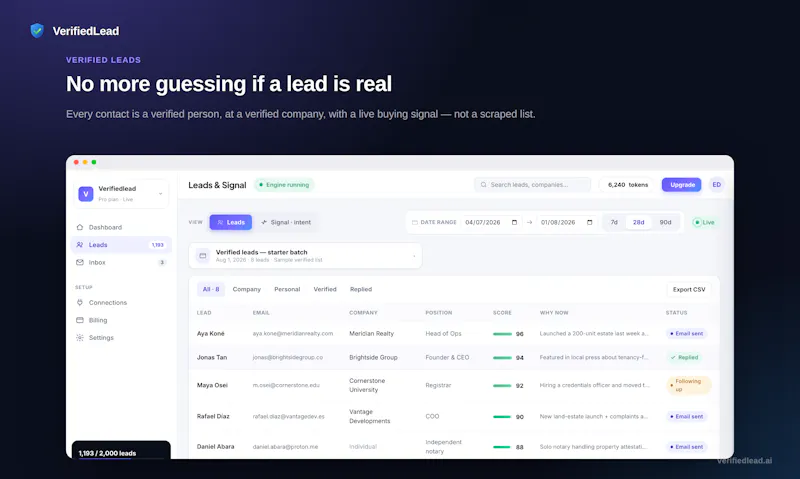This screenshot has height=479, width=800.
Task: Focus the Search leads, companies field
Action: [532, 185]
